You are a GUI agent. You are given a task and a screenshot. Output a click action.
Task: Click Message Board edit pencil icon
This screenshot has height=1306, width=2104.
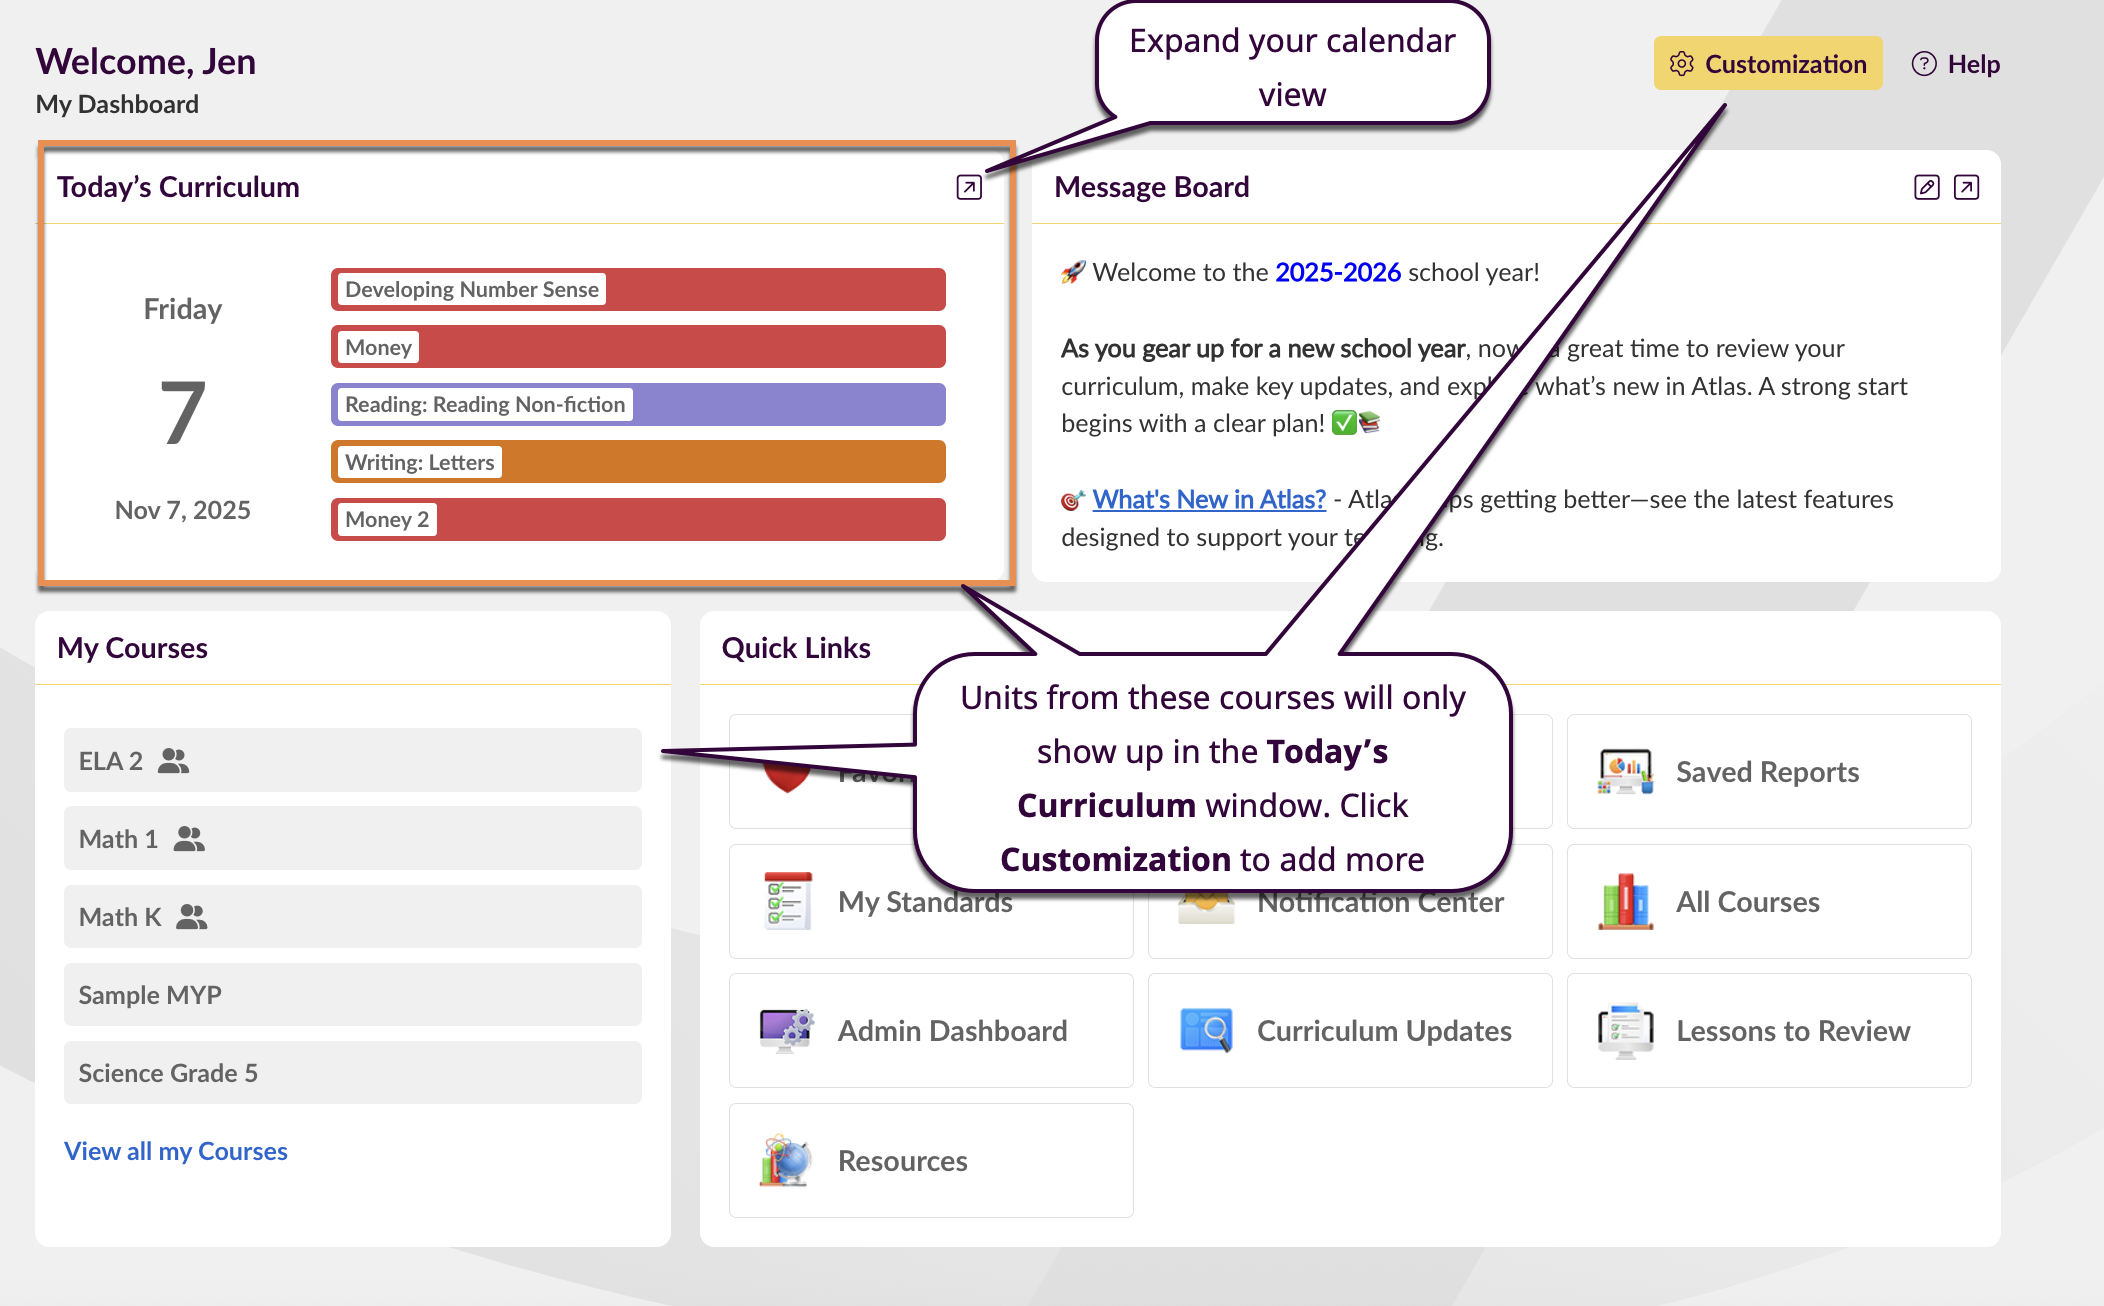click(1926, 187)
